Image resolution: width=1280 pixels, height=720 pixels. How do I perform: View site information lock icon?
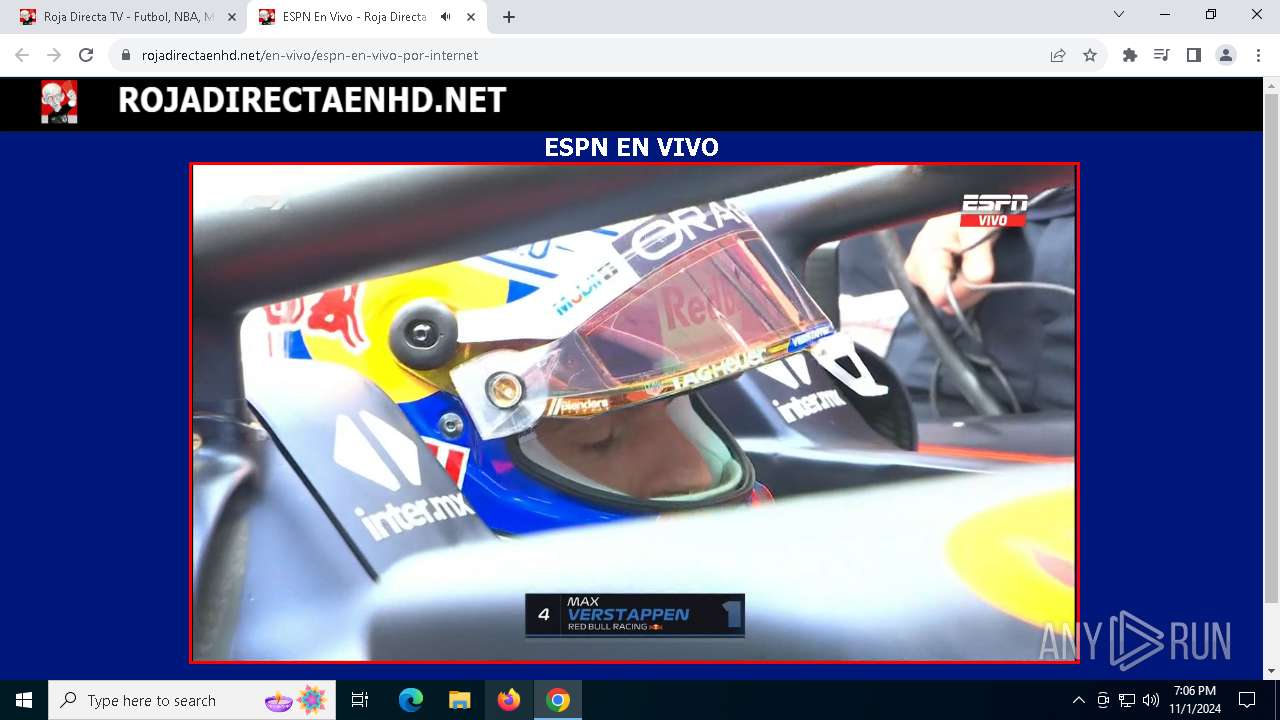[126, 56]
